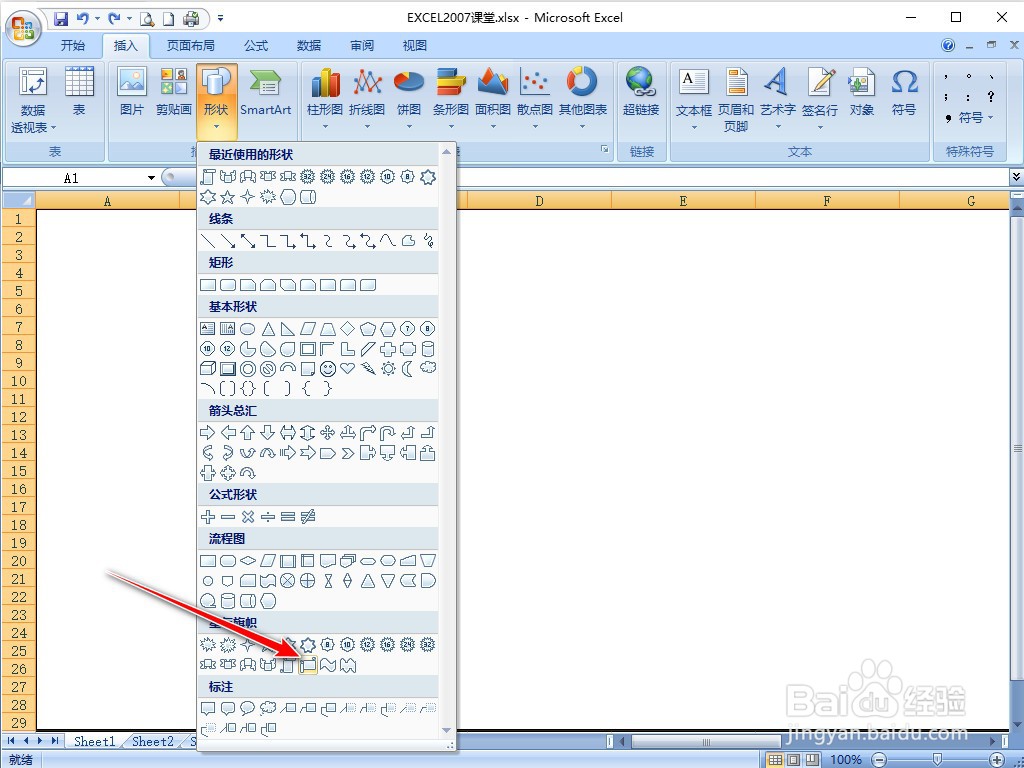Insert a 图片 picture from file

pyautogui.click(x=132, y=91)
